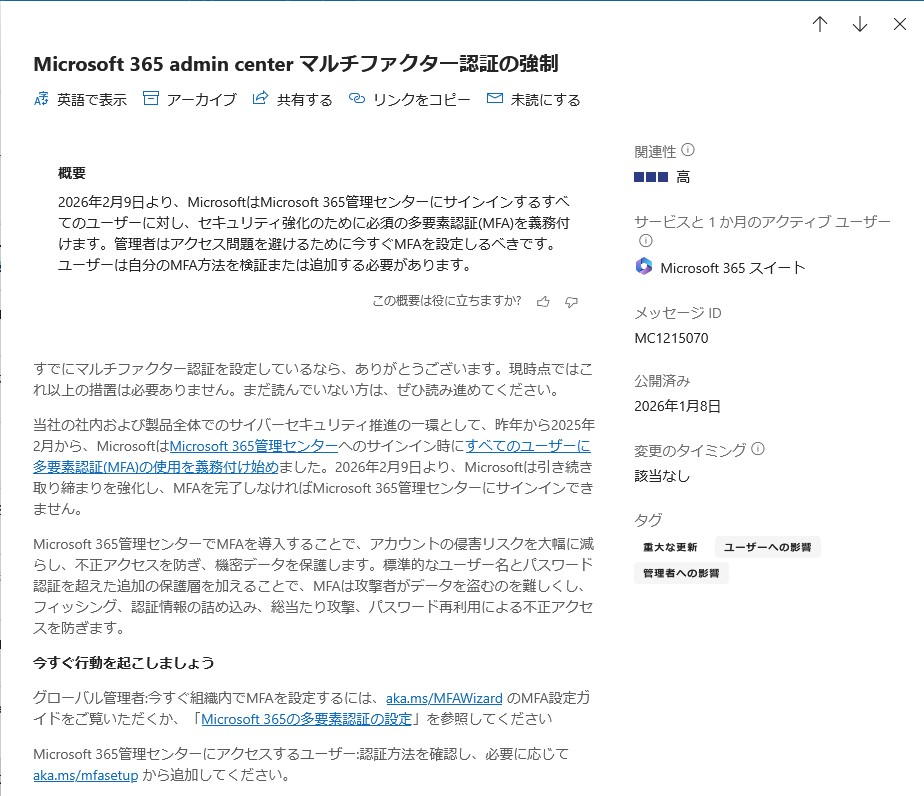Open the aka.ms/mfasetup link
The image size is (924, 796).
click(x=85, y=775)
